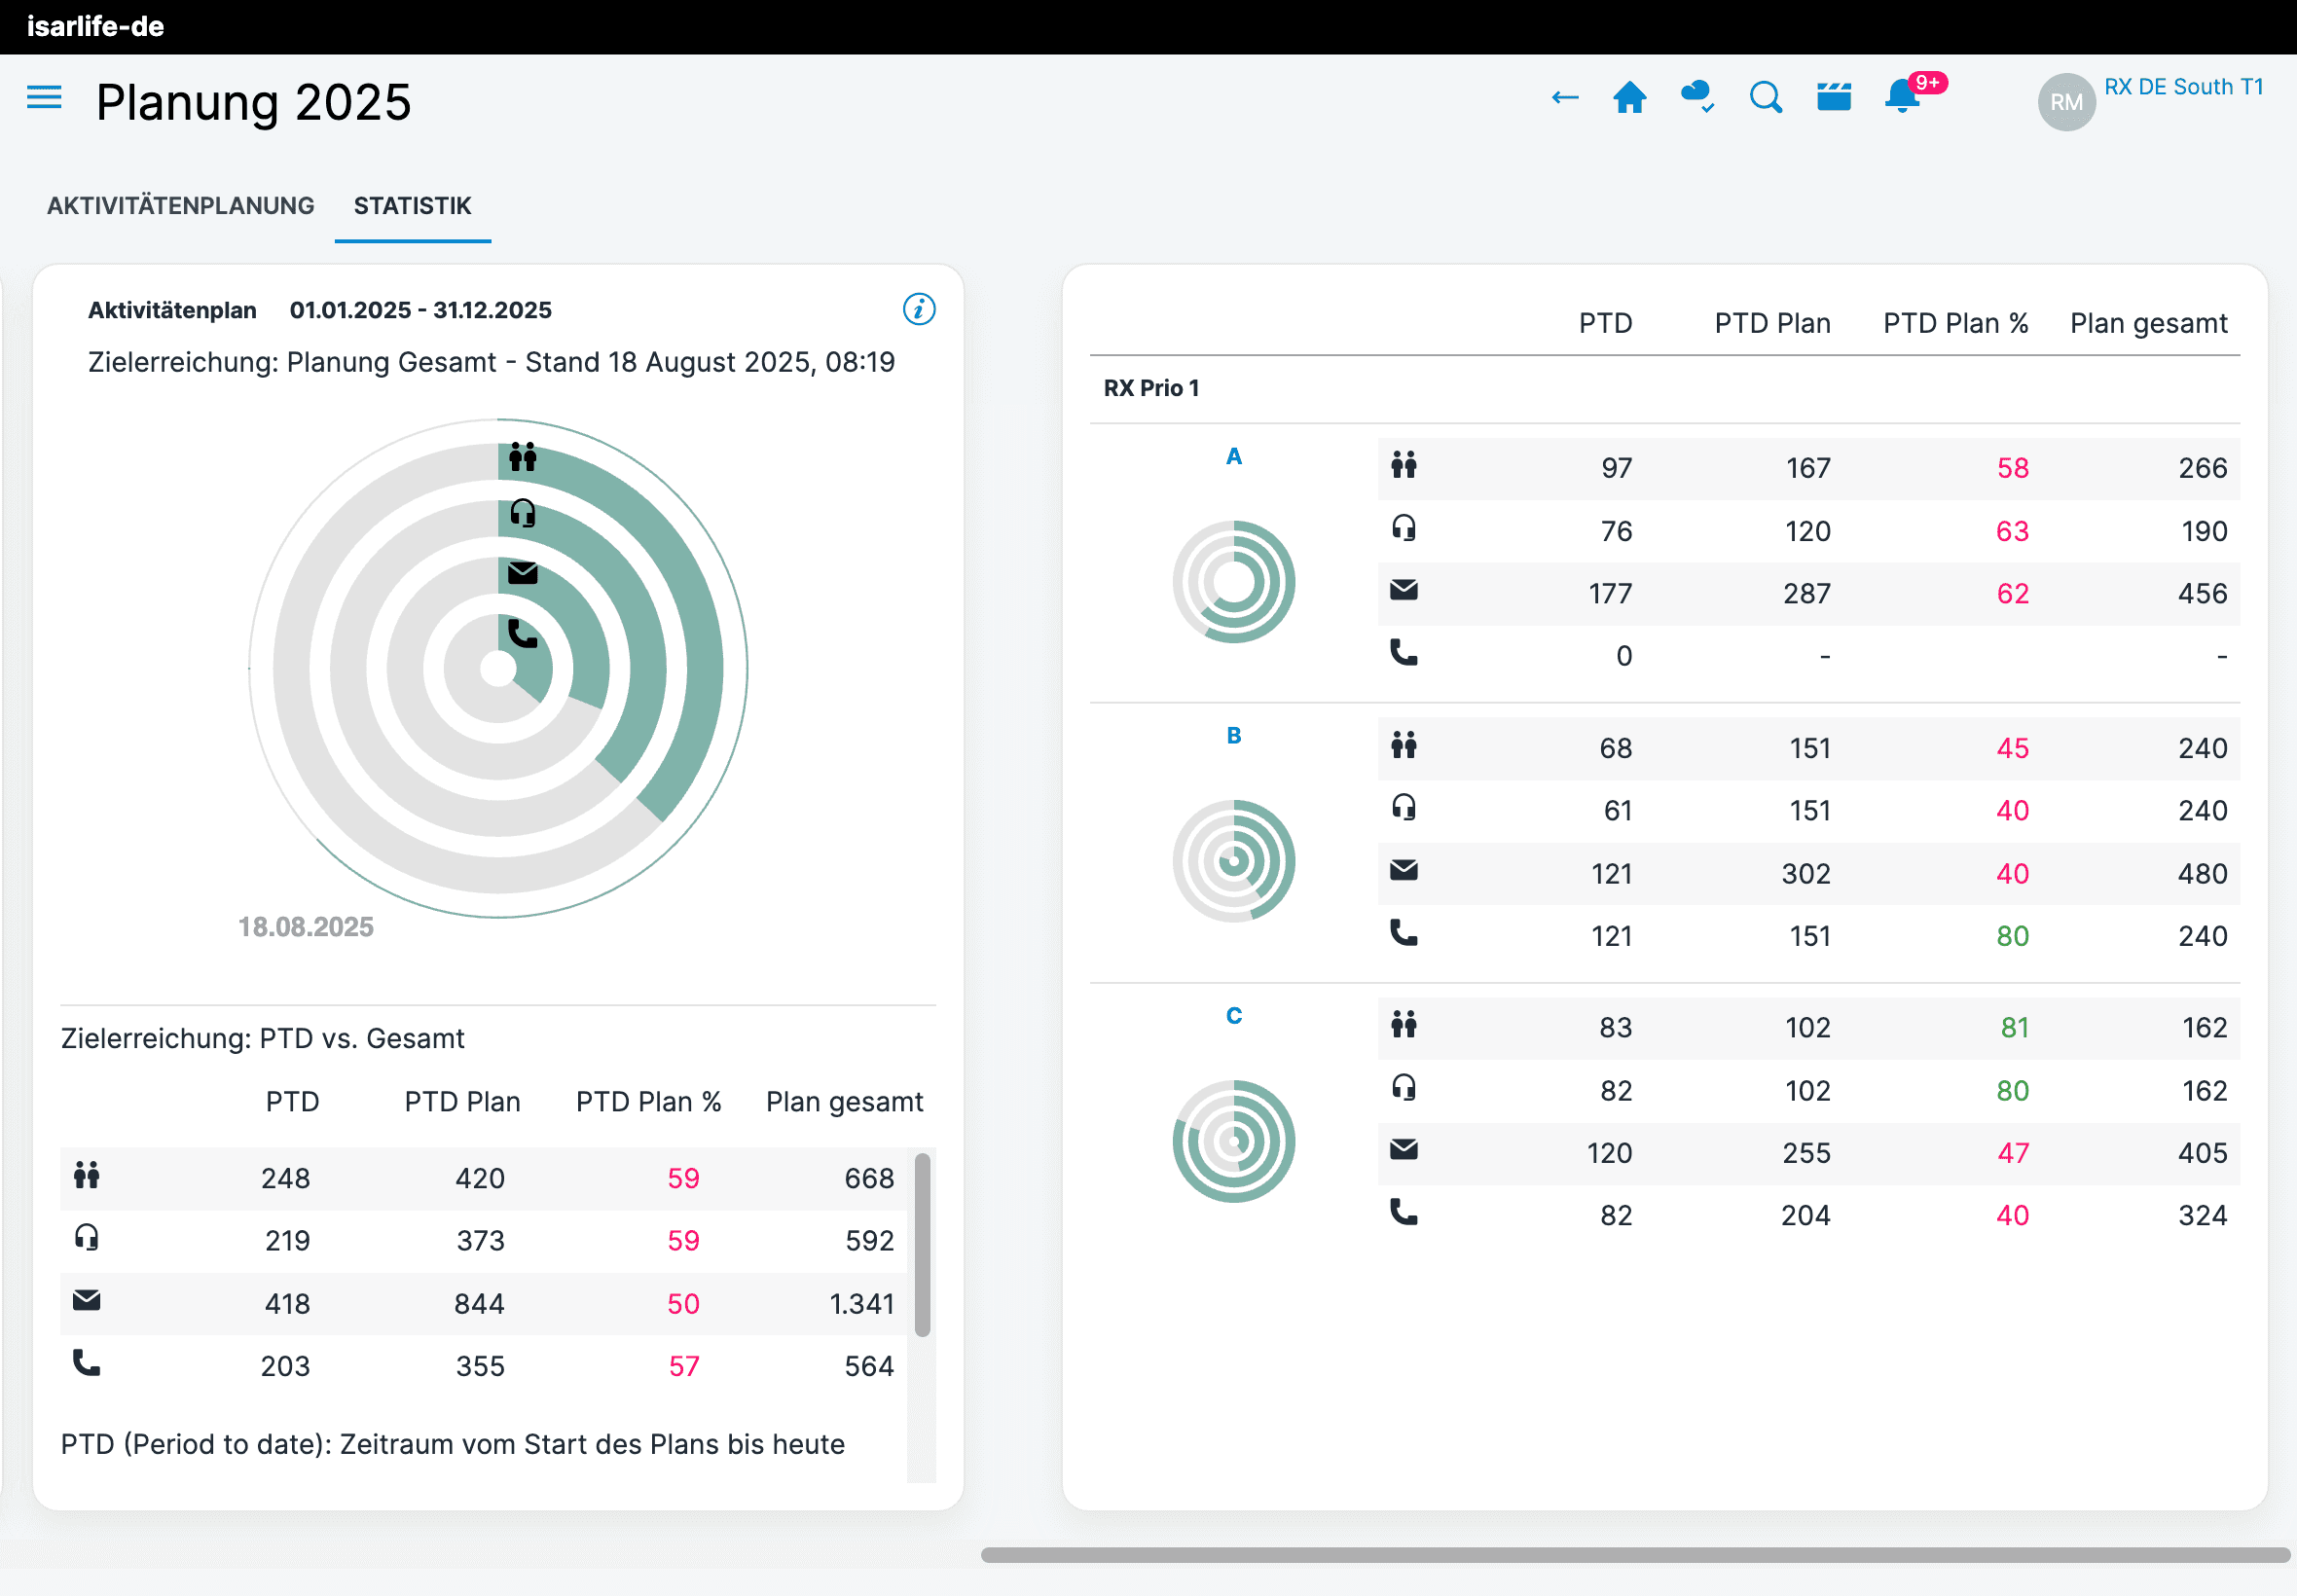Click the RM user avatar
Image resolution: width=2297 pixels, height=1596 pixels.
2066,102
